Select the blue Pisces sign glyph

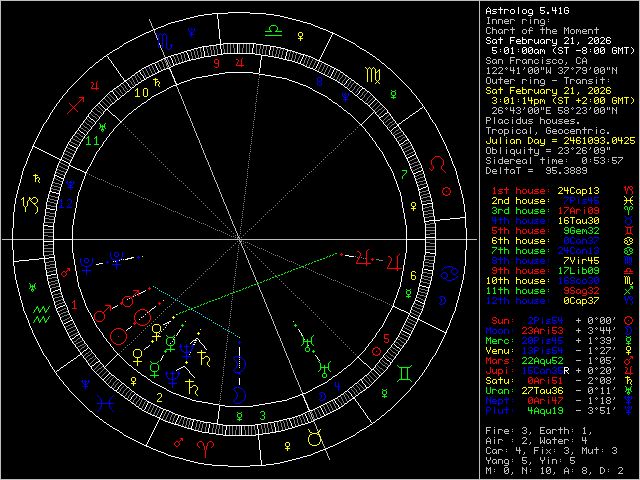click(x=105, y=403)
